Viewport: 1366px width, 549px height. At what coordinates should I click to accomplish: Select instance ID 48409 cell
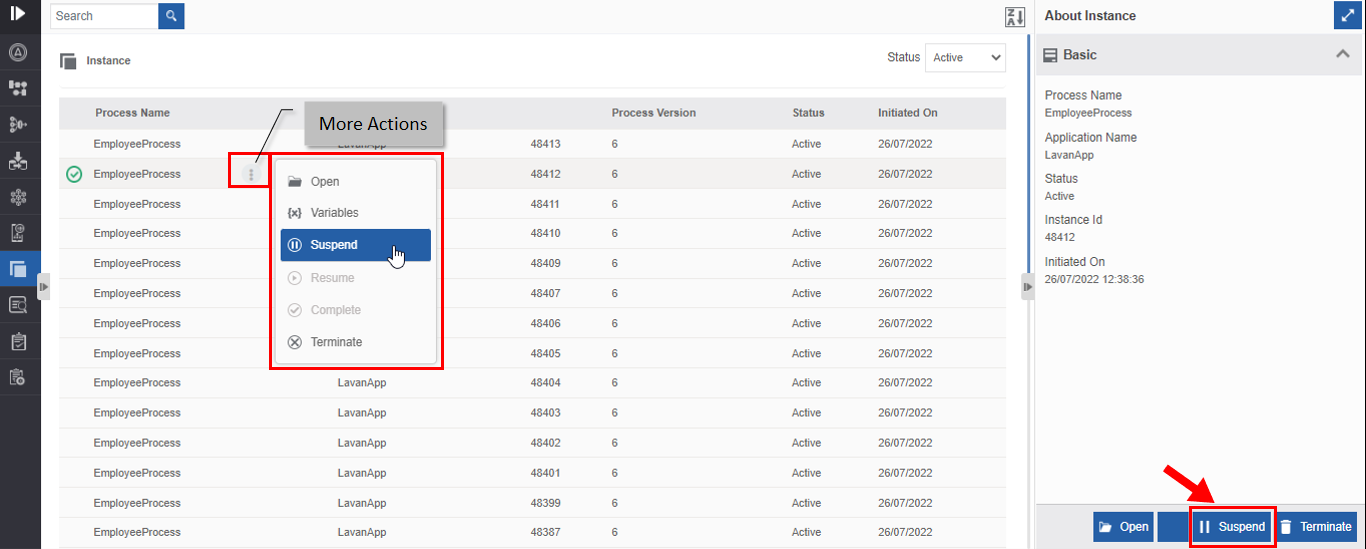click(x=546, y=264)
